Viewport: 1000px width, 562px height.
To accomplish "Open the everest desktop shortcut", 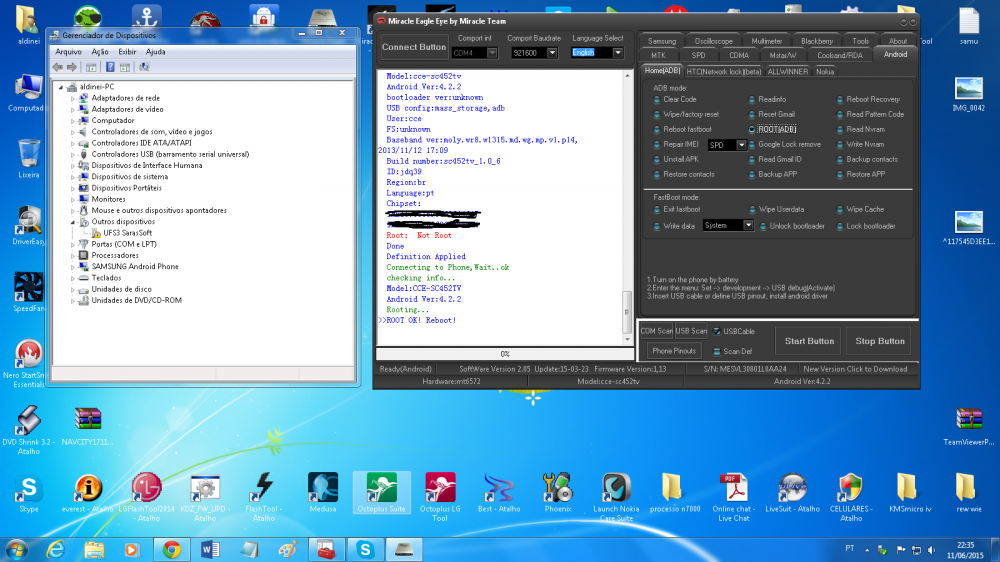I will [87, 493].
